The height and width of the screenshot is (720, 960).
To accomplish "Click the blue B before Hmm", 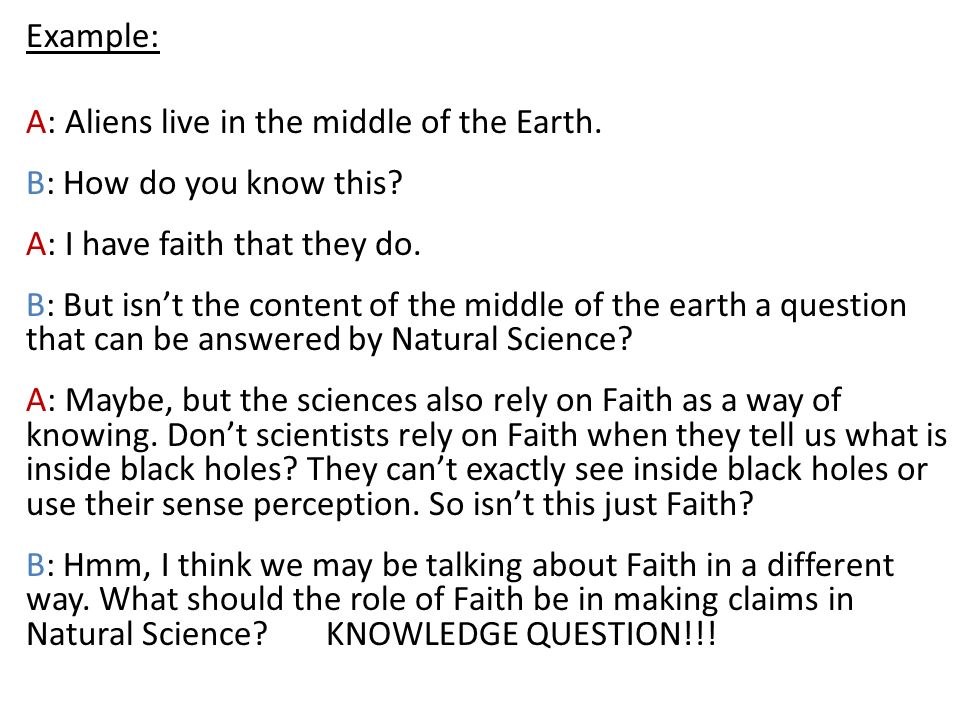I will [36, 564].
